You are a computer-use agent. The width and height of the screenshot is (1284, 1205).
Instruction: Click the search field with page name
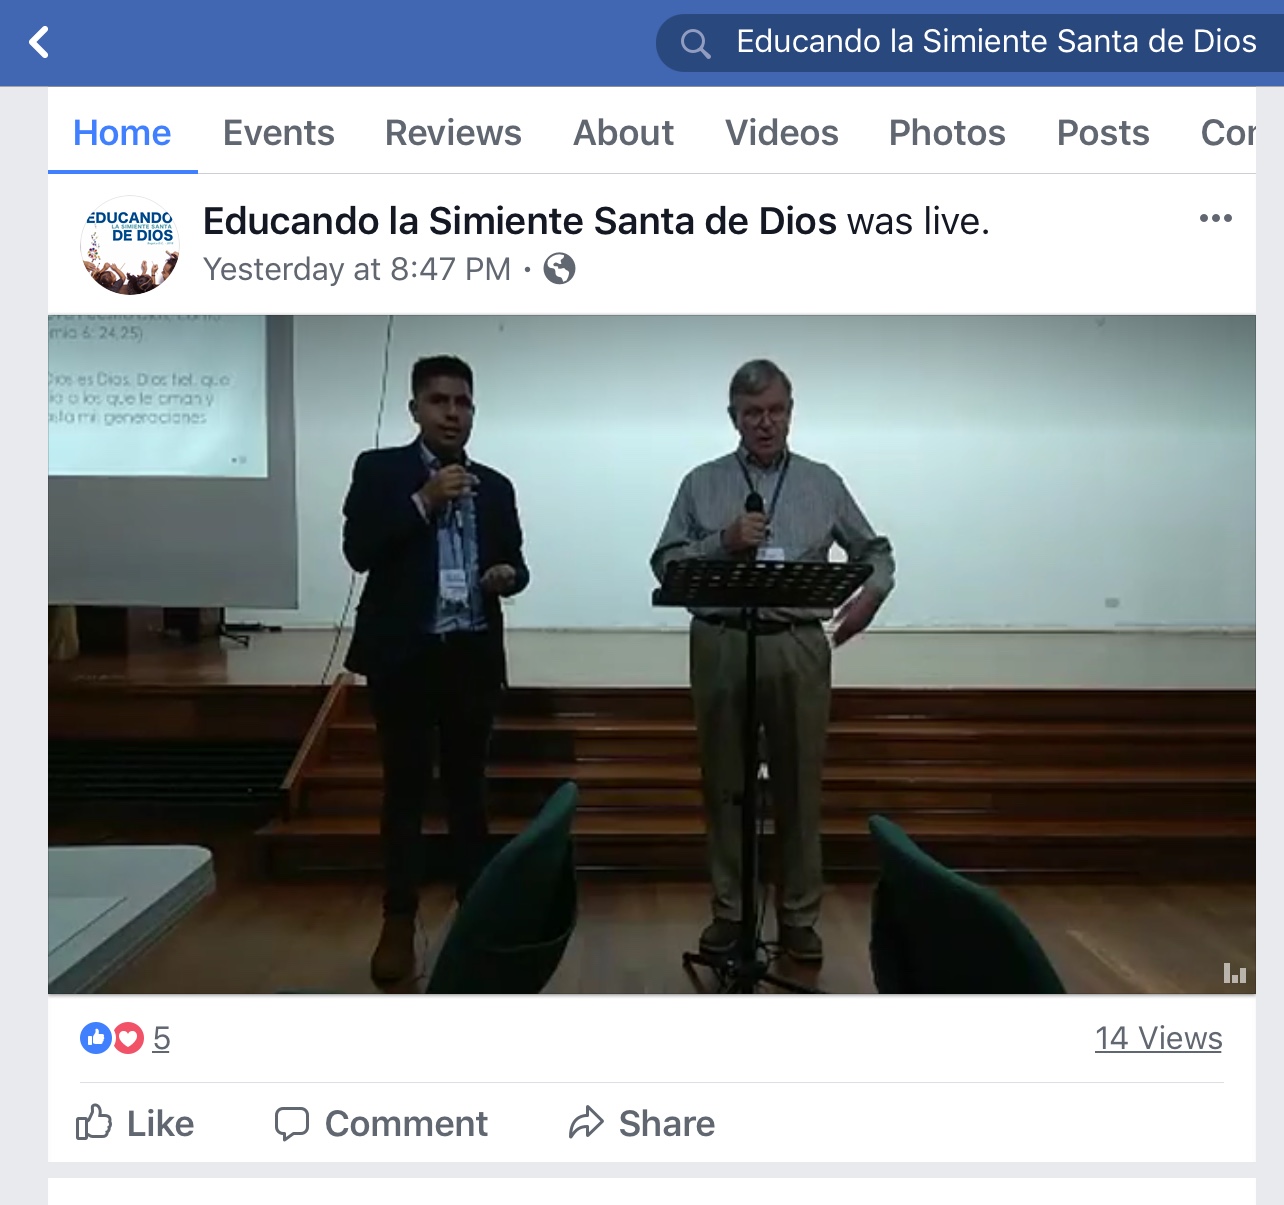click(x=970, y=43)
